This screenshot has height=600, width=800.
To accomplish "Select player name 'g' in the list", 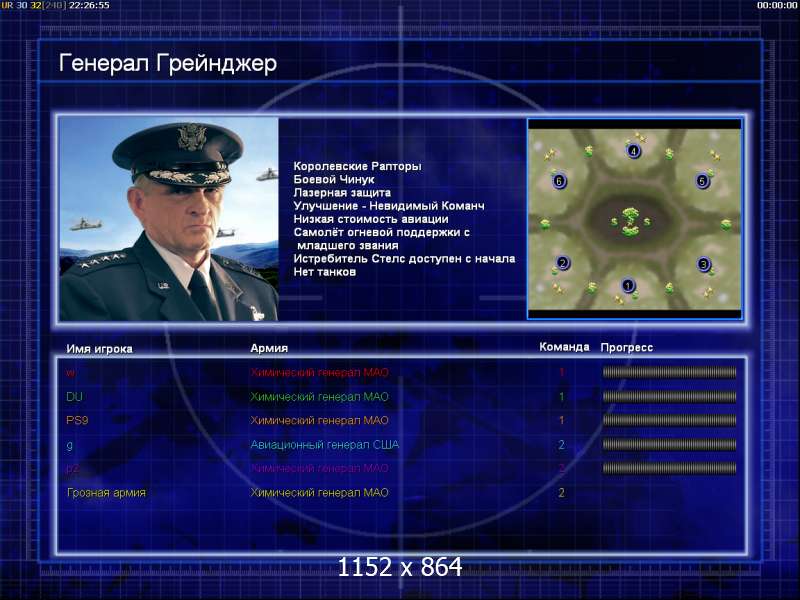I will click(70, 445).
